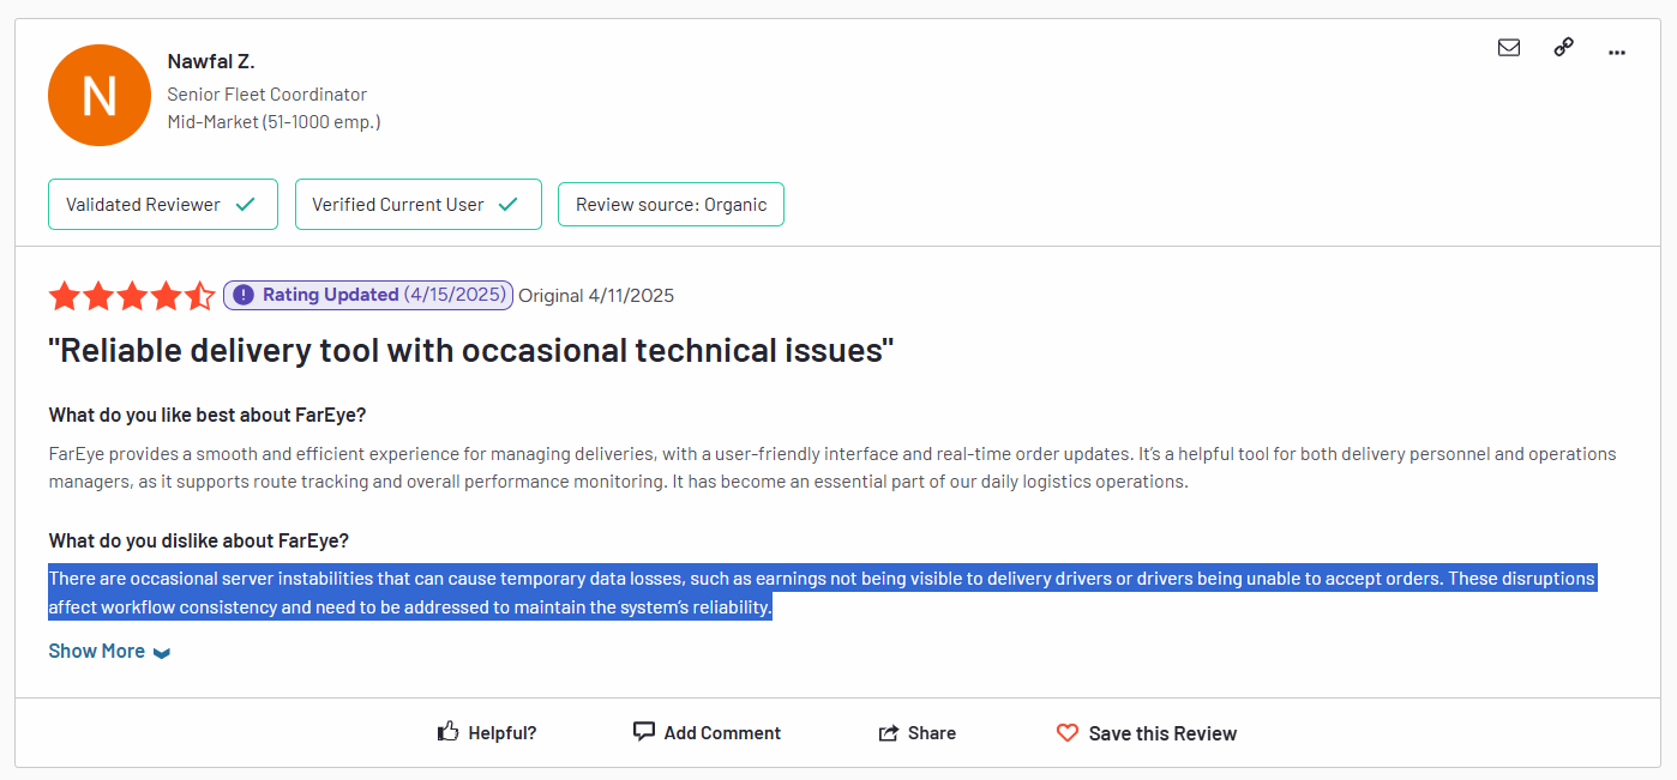This screenshot has height=780, width=1677.
Task: Click the envelope email icon
Action: coord(1509,47)
